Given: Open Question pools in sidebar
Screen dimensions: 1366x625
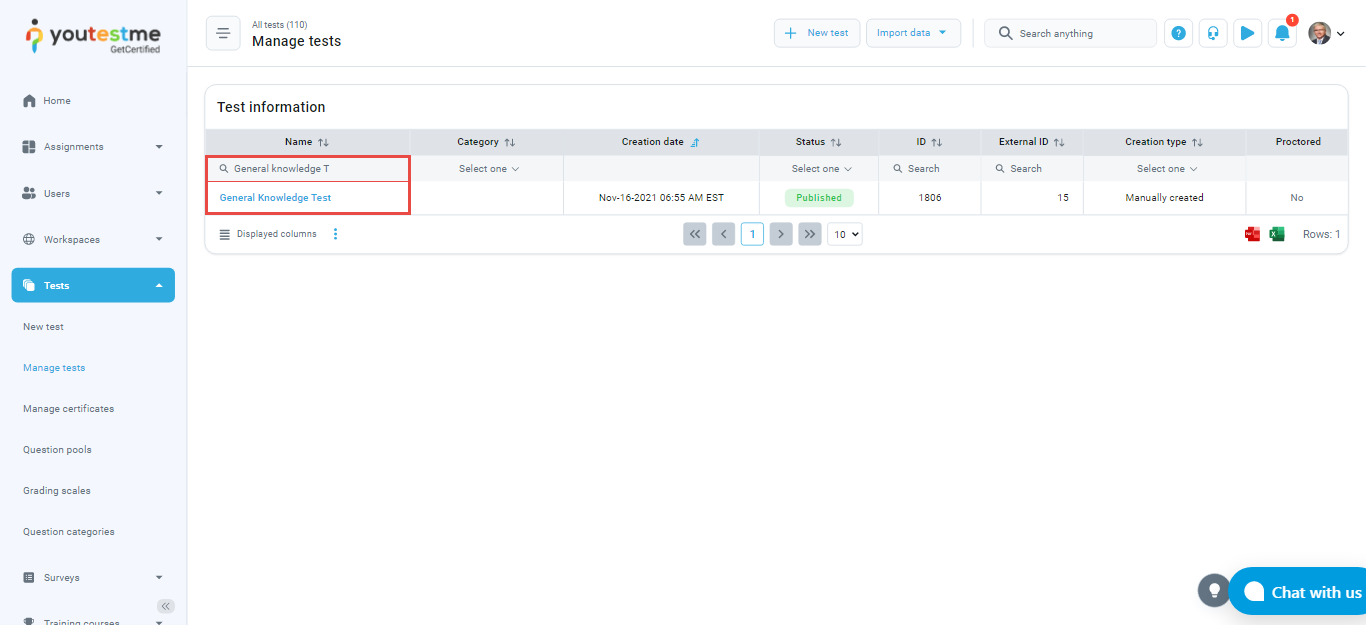Looking at the screenshot, I should point(57,450).
